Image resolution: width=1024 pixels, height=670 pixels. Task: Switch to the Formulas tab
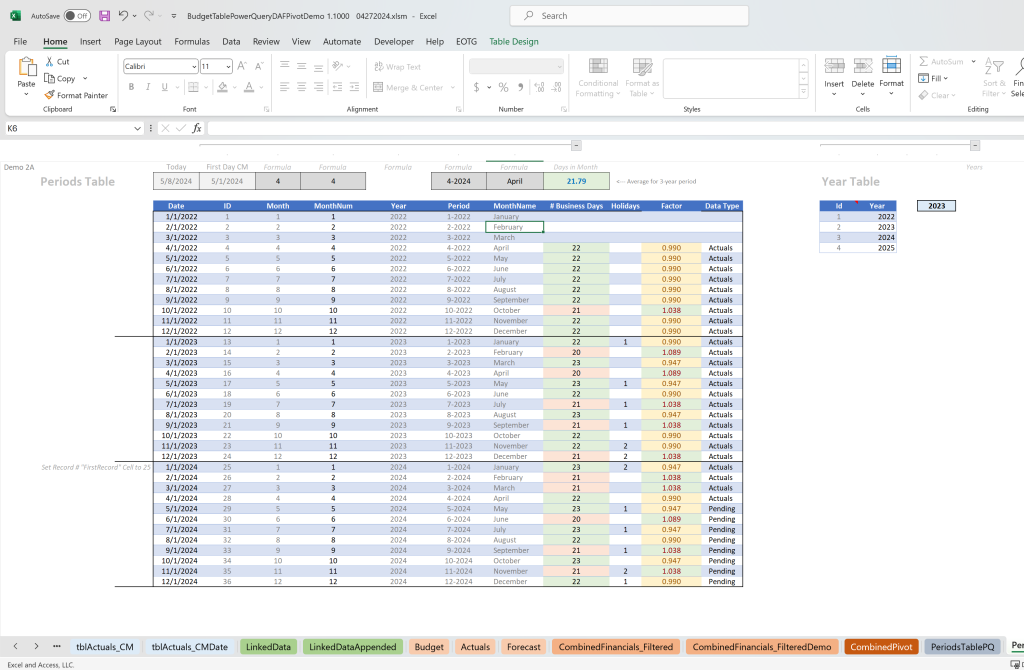192,41
